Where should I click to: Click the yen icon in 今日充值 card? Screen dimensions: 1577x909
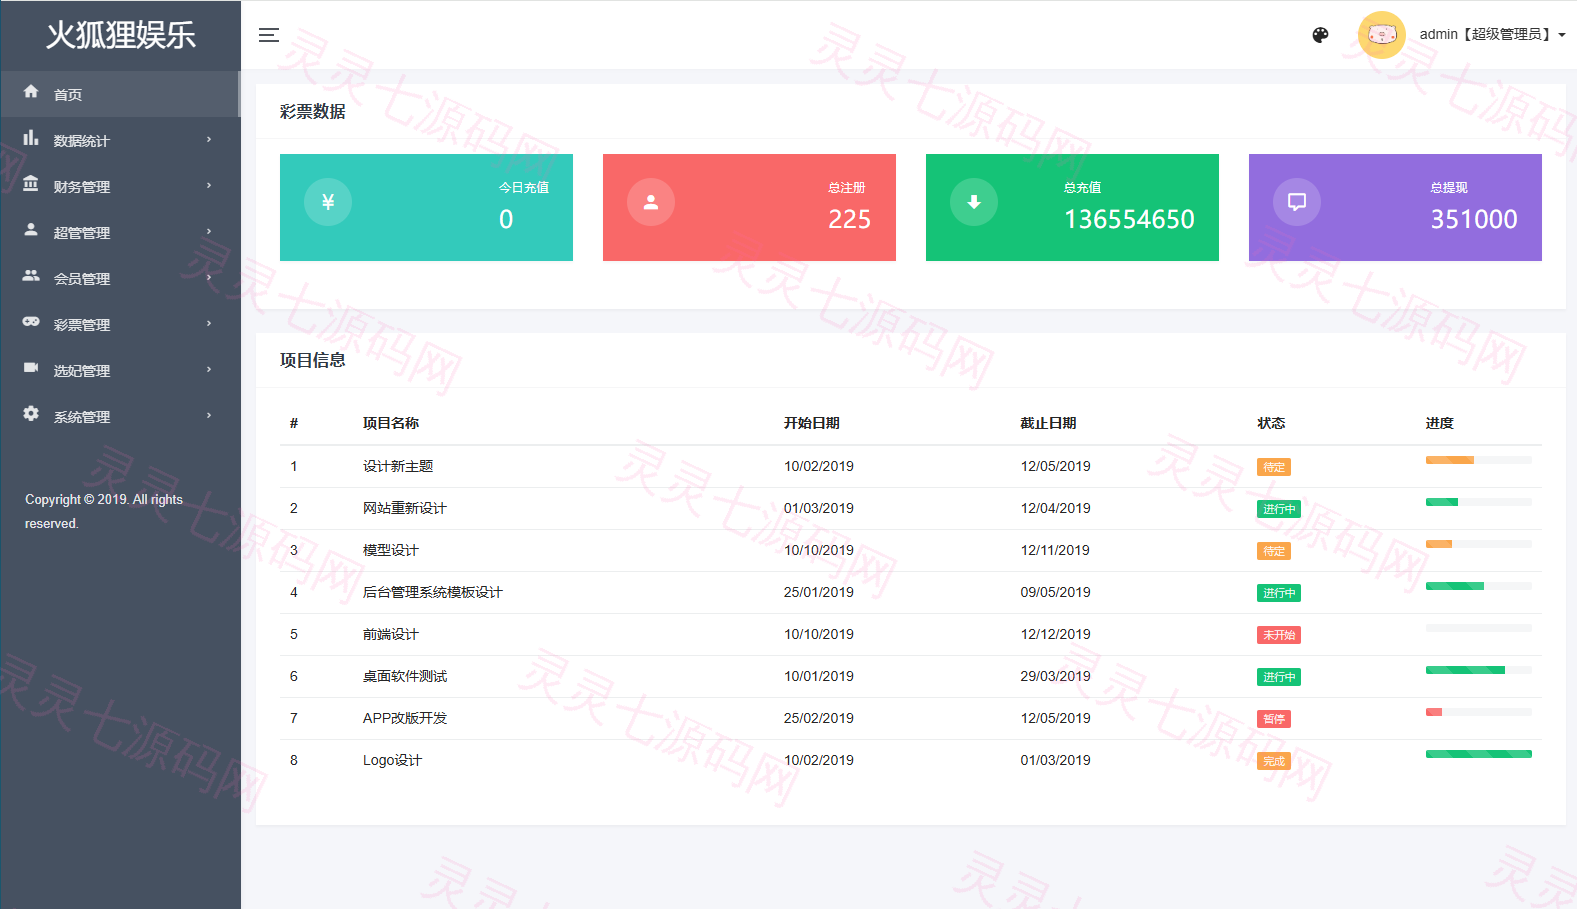click(328, 202)
